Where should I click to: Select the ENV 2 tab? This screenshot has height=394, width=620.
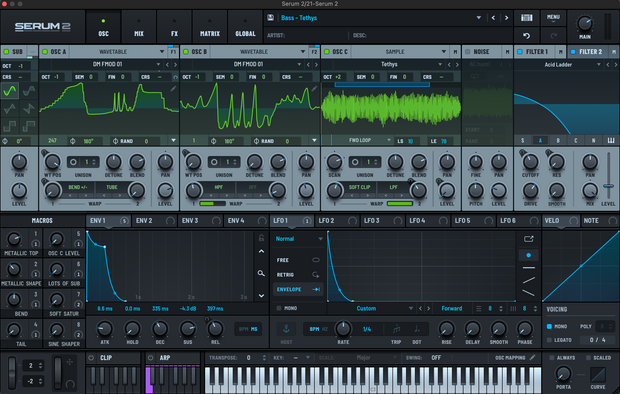(154, 221)
